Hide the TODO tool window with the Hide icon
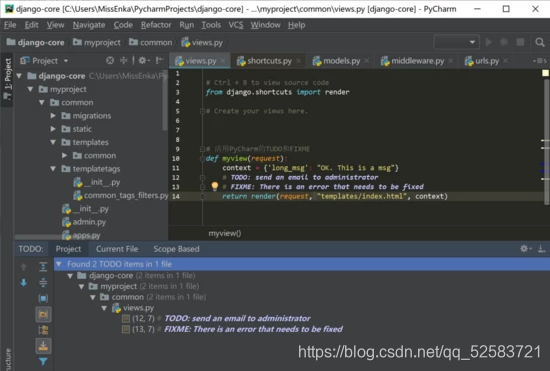This screenshot has width=550, height=371. [x=542, y=249]
